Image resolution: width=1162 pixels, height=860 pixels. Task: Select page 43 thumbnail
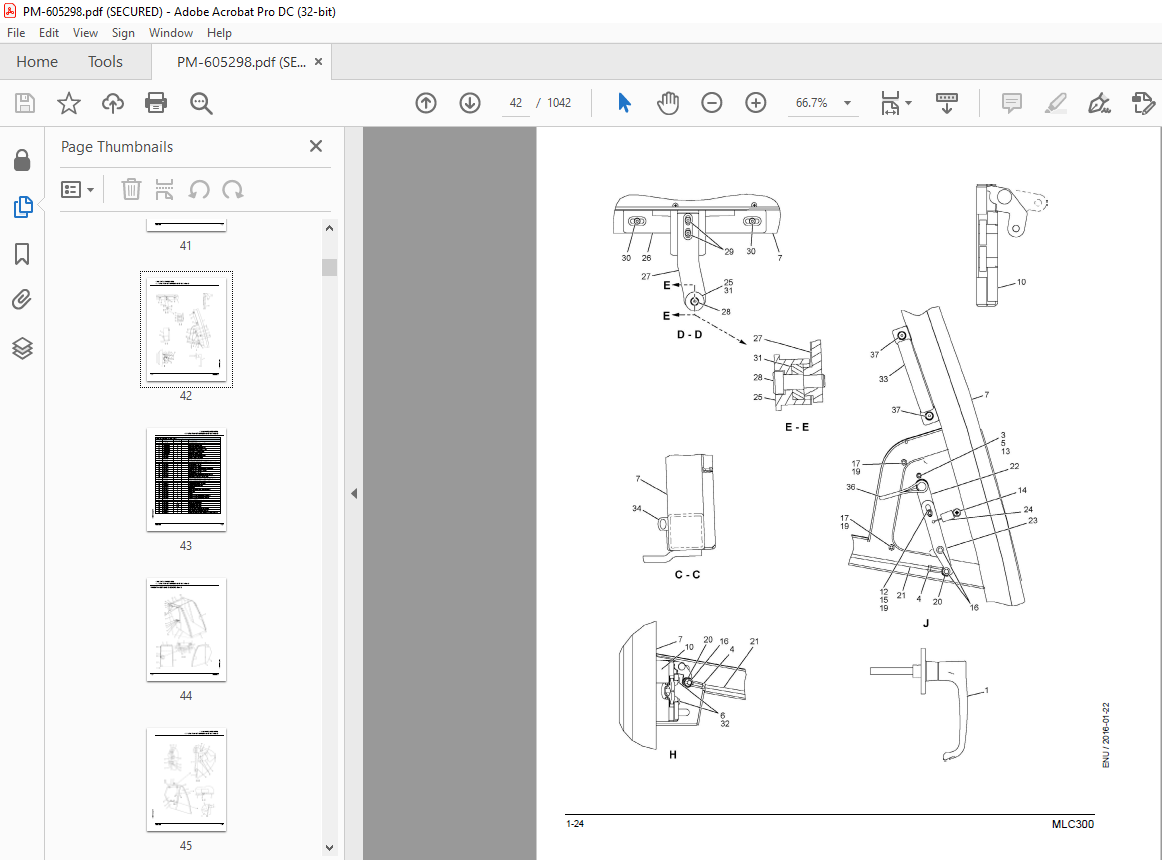point(186,480)
